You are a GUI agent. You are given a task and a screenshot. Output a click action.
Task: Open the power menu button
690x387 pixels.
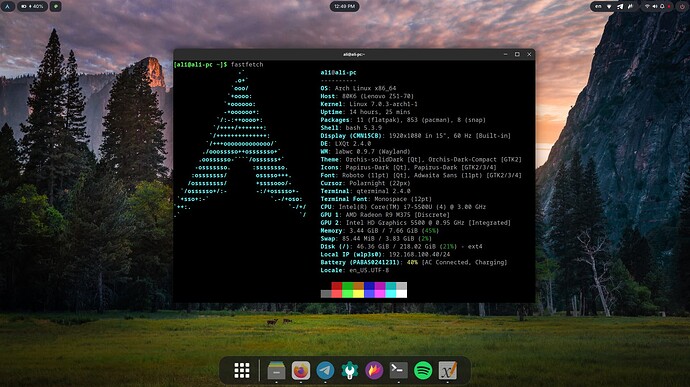click(x=682, y=6)
